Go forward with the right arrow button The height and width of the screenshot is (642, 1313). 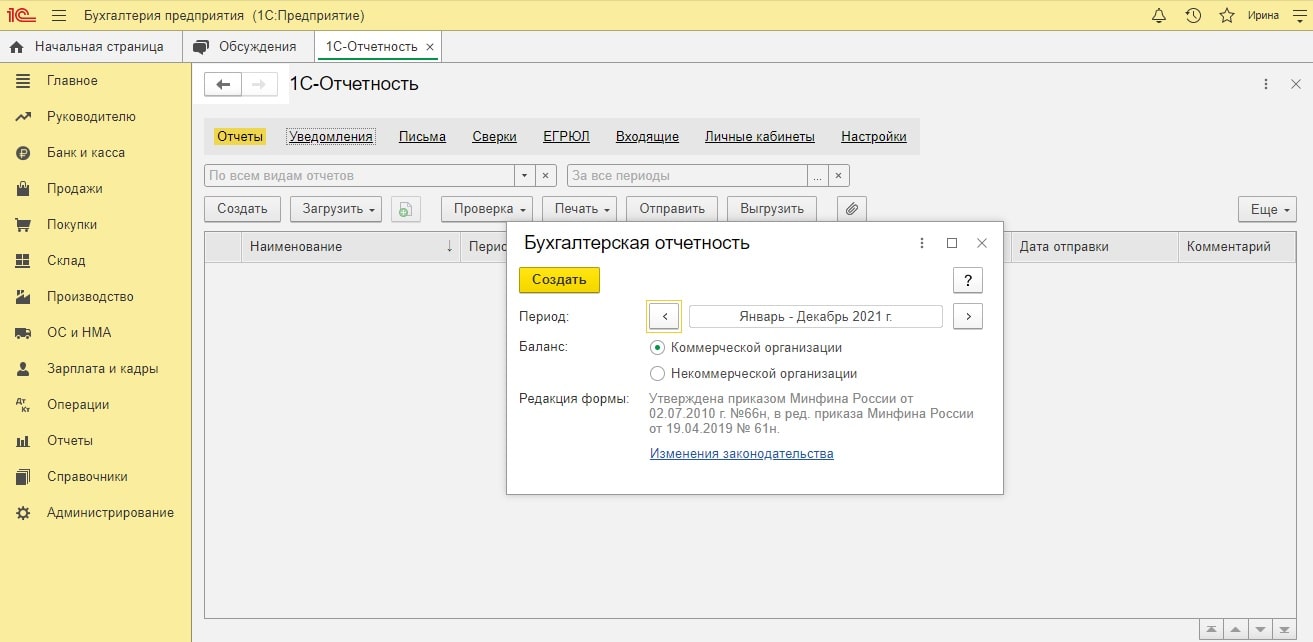(259, 85)
